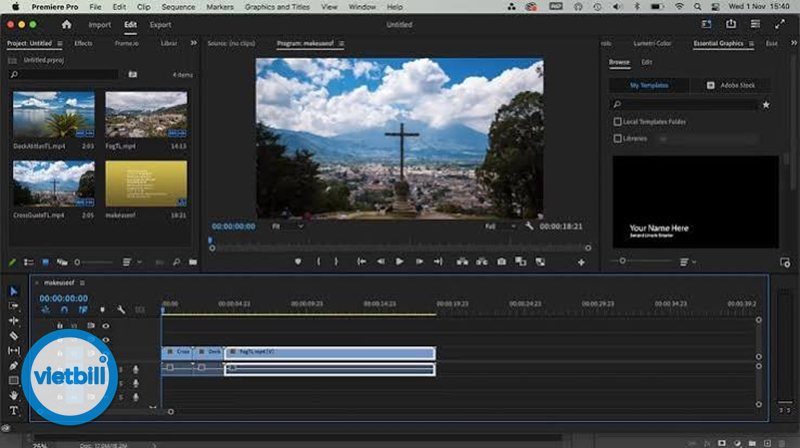800x448 pixels.
Task: Click the My Templates button
Action: click(x=649, y=85)
